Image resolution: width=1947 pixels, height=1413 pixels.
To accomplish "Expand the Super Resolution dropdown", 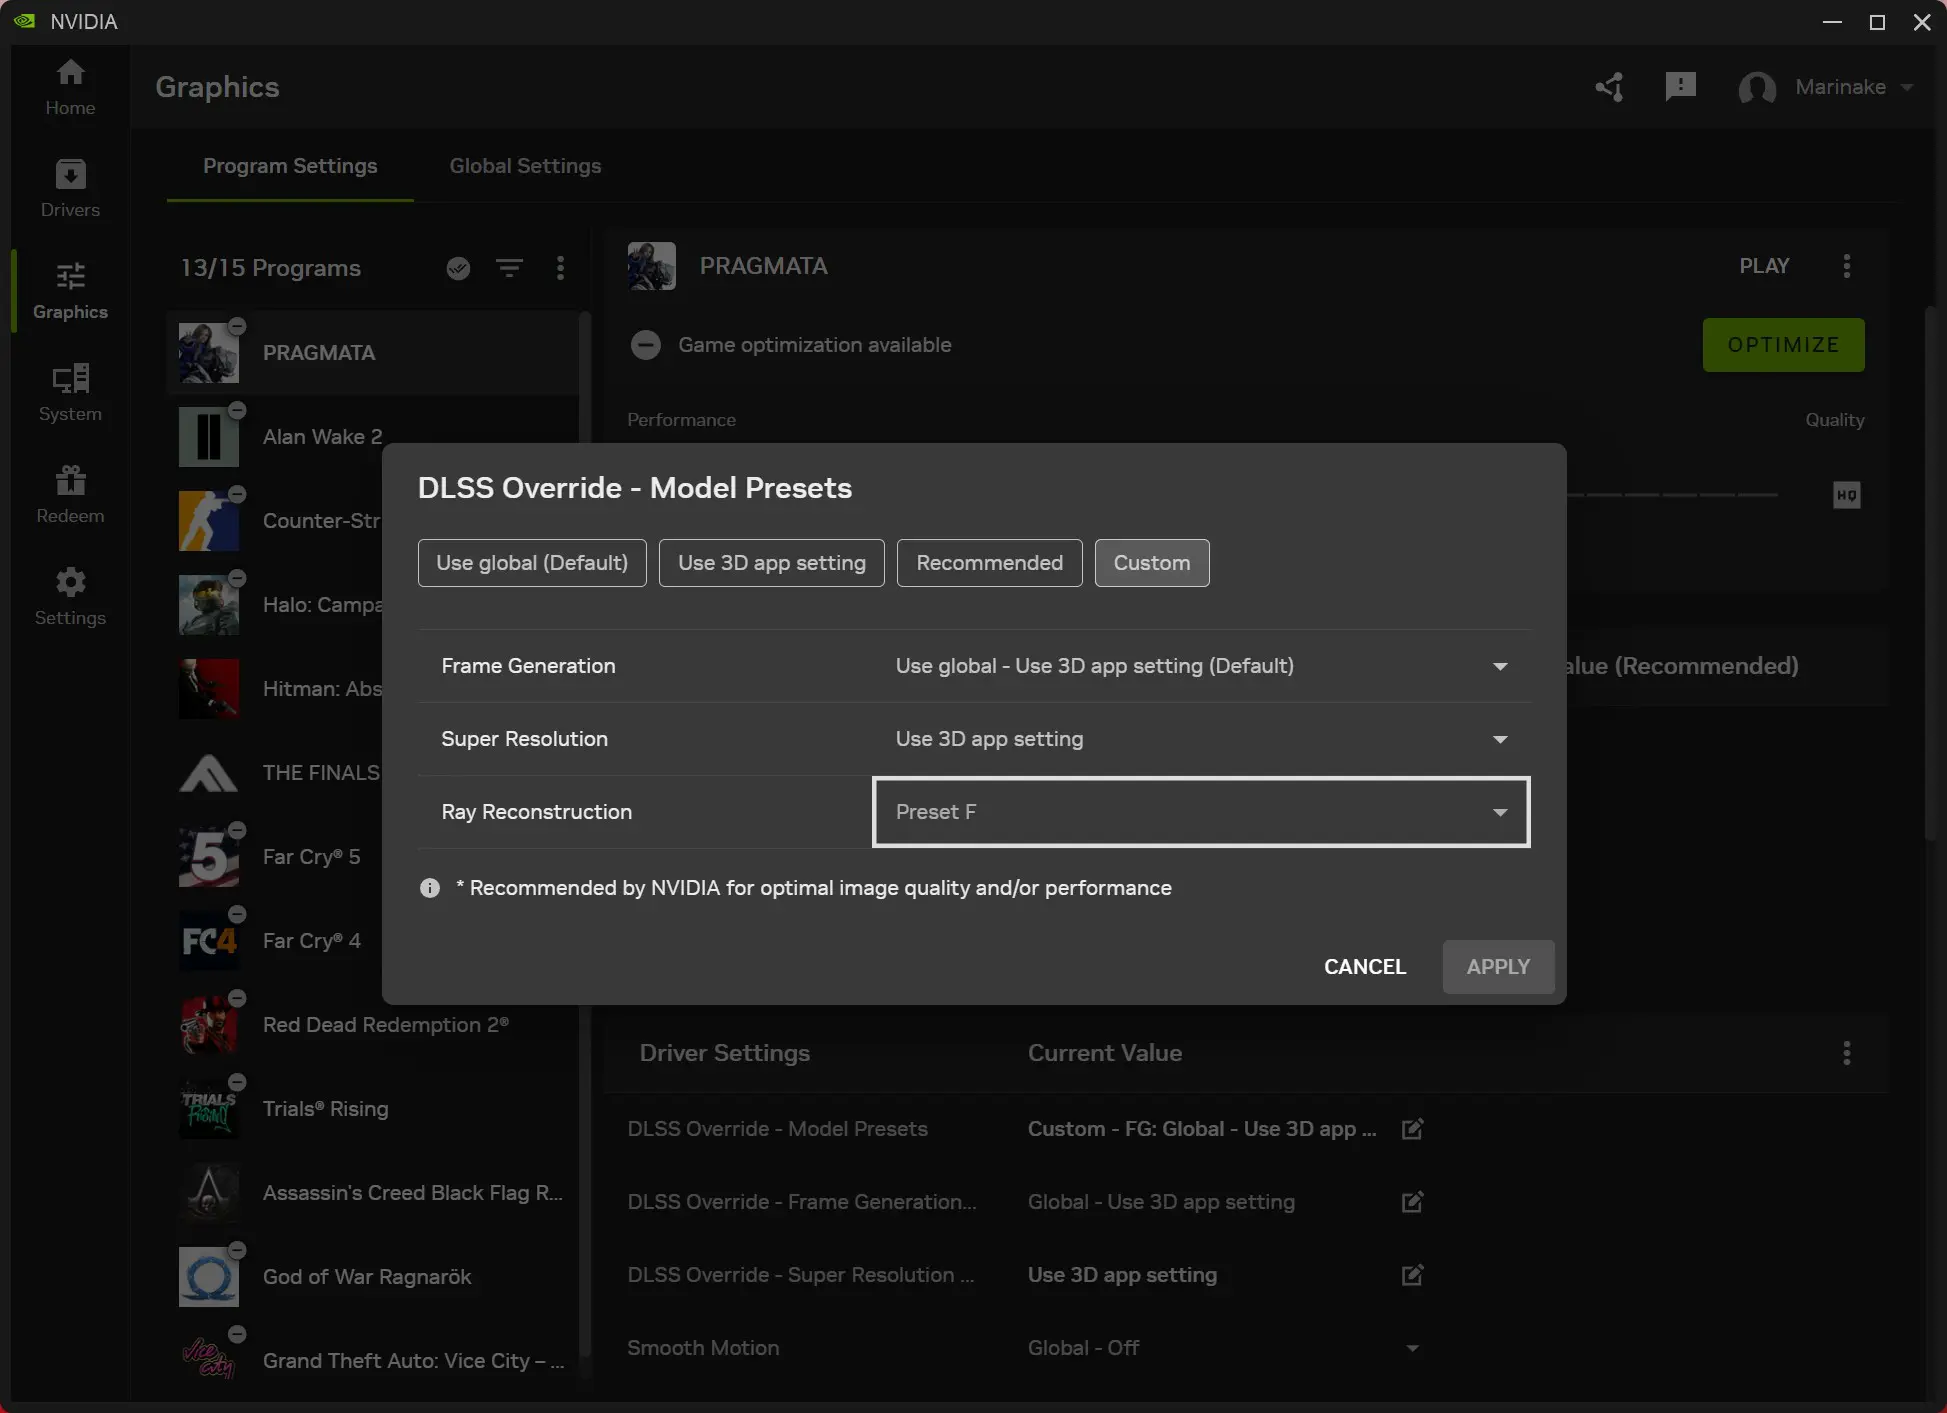I will [x=1201, y=739].
